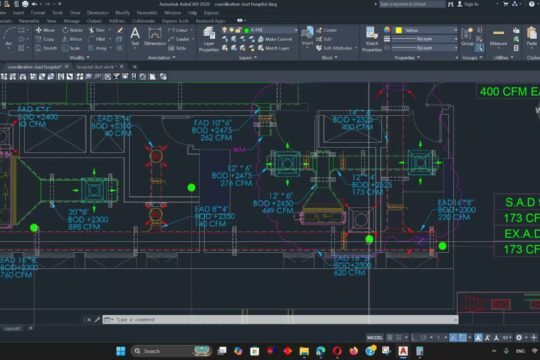
Task: Click the Match Properties tool
Action: point(372,39)
